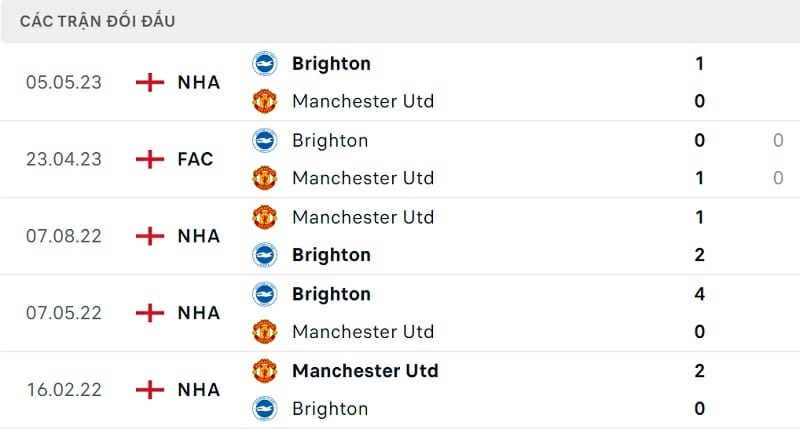Click Manchester Utd crest in 05.05.23 match

pyautogui.click(x=264, y=101)
